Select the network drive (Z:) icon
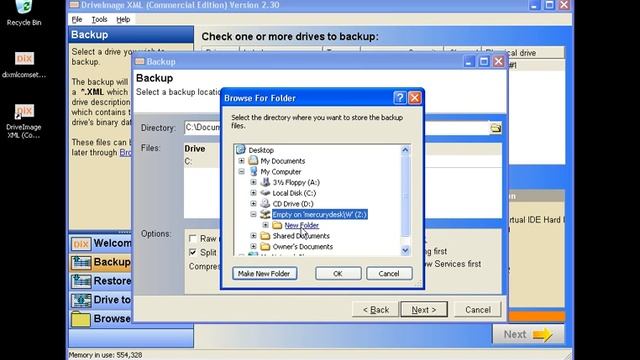This screenshot has width=640, height=360. tap(265, 214)
